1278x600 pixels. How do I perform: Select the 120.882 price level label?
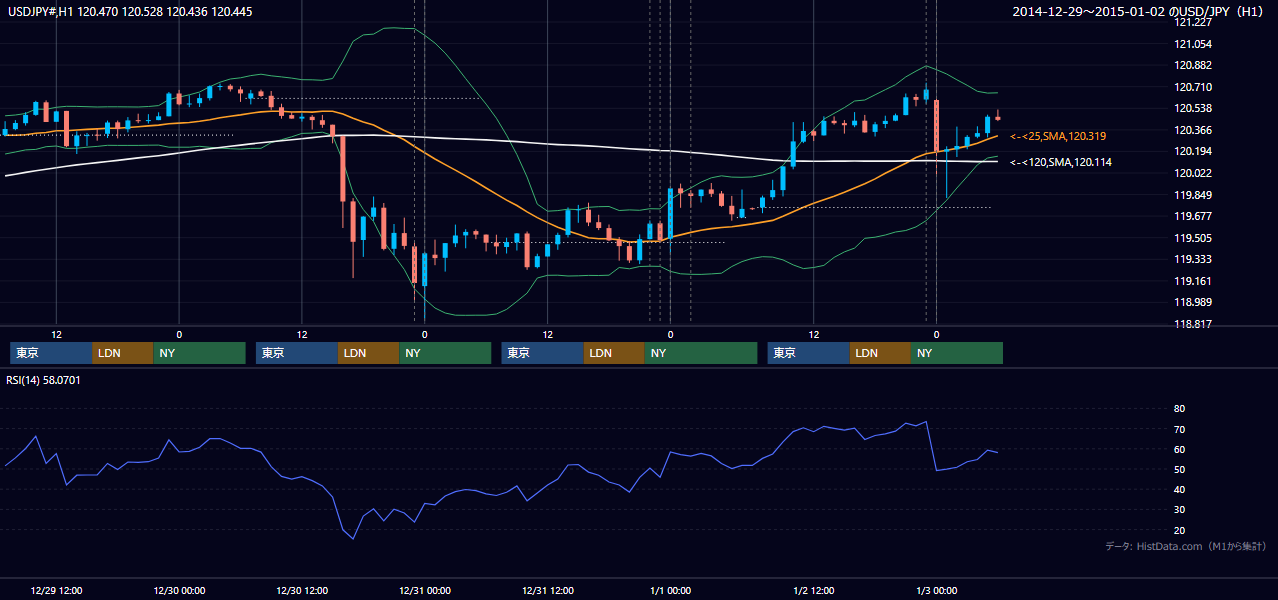pyautogui.click(x=1192, y=65)
